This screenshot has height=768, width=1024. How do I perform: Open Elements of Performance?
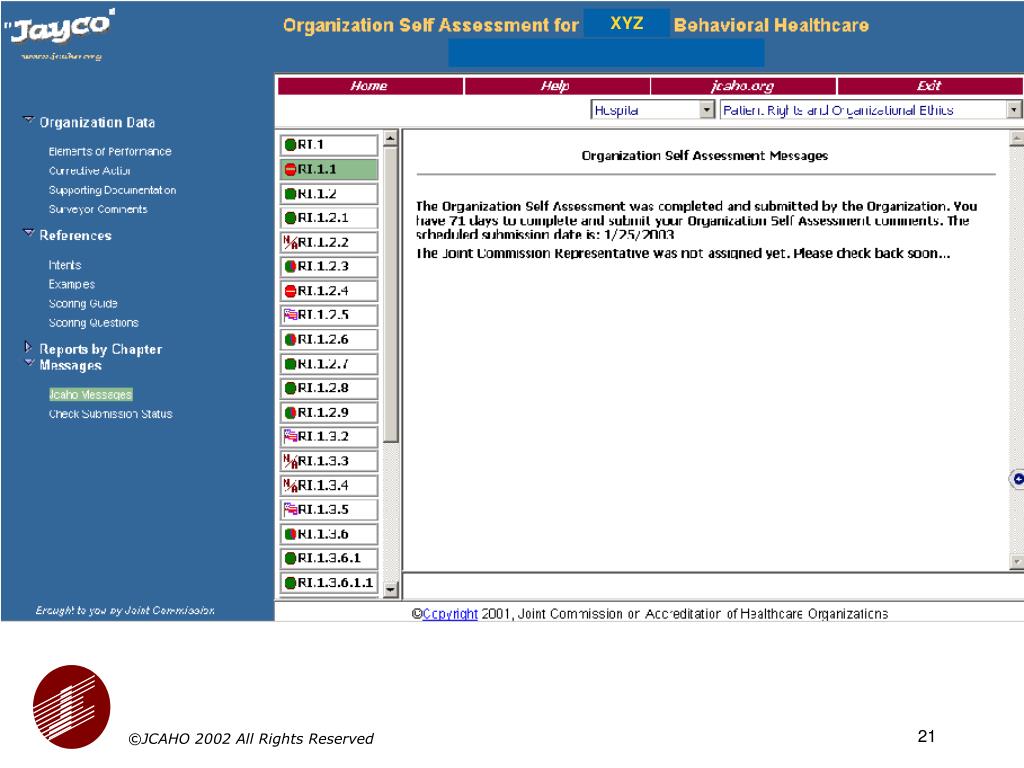click(110, 152)
